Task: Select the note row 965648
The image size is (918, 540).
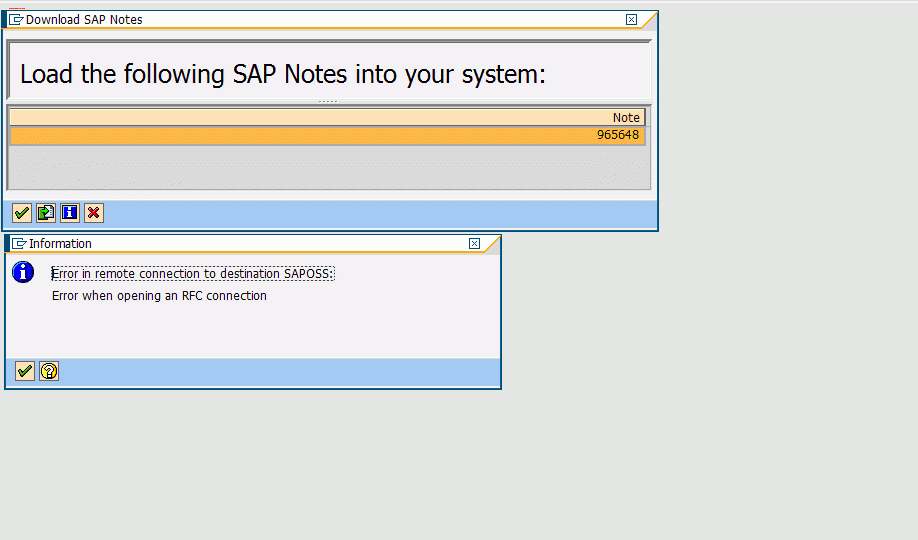Action: click(327, 135)
